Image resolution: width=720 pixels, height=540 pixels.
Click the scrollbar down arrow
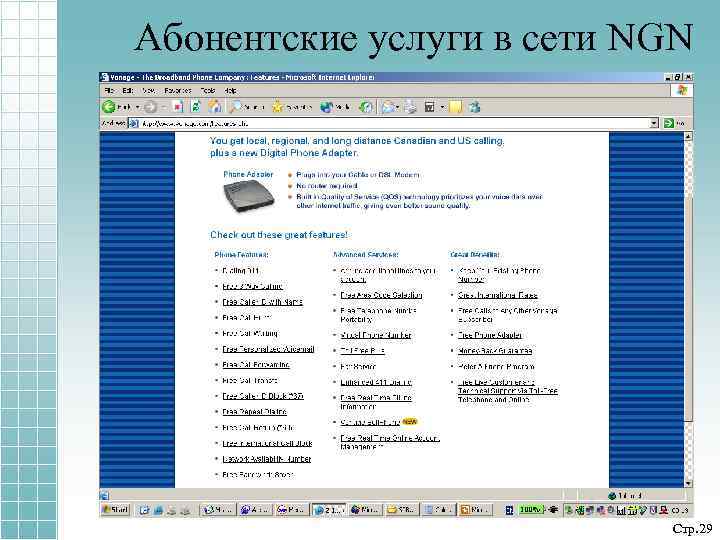tap(688, 483)
